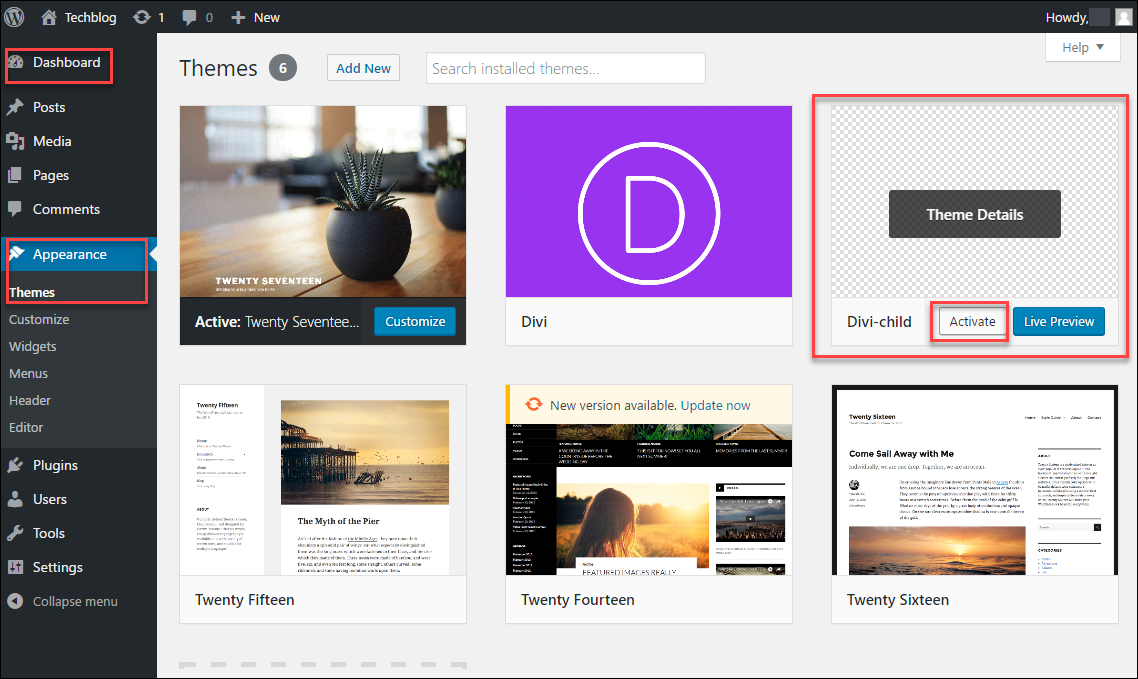Click the Plugins menu label
Viewport: 1138px width, 679px height.
click(55, 465)
